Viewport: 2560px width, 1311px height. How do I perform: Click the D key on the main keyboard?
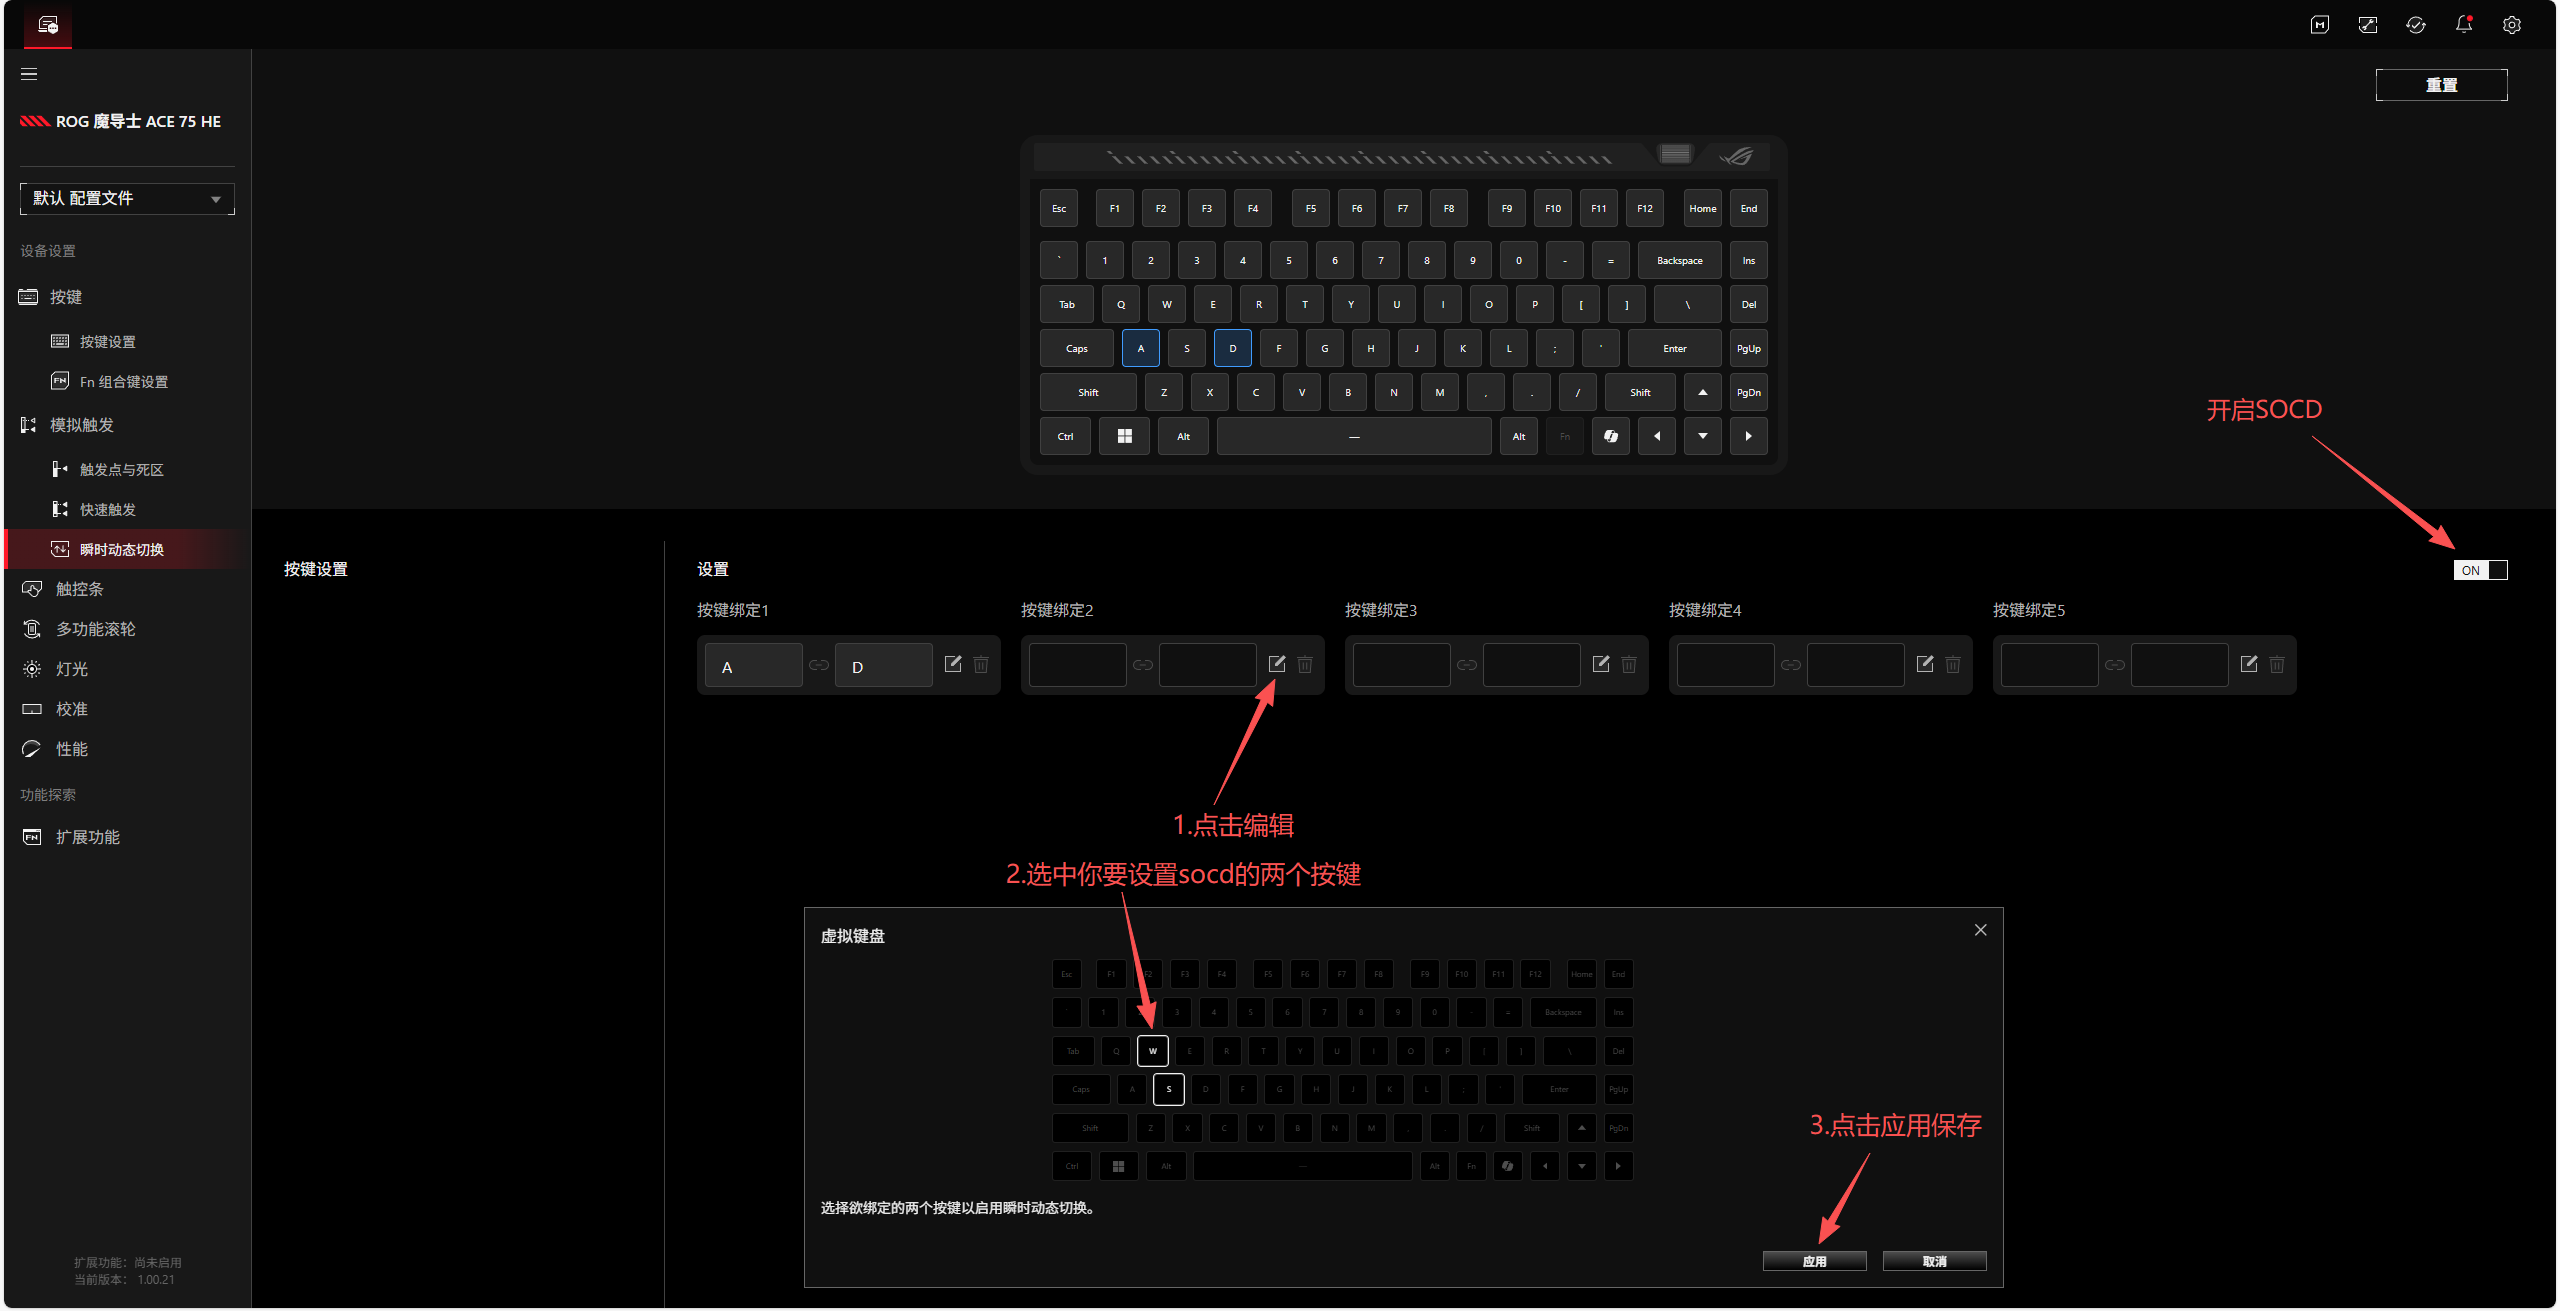click(x=1233, y=349)
